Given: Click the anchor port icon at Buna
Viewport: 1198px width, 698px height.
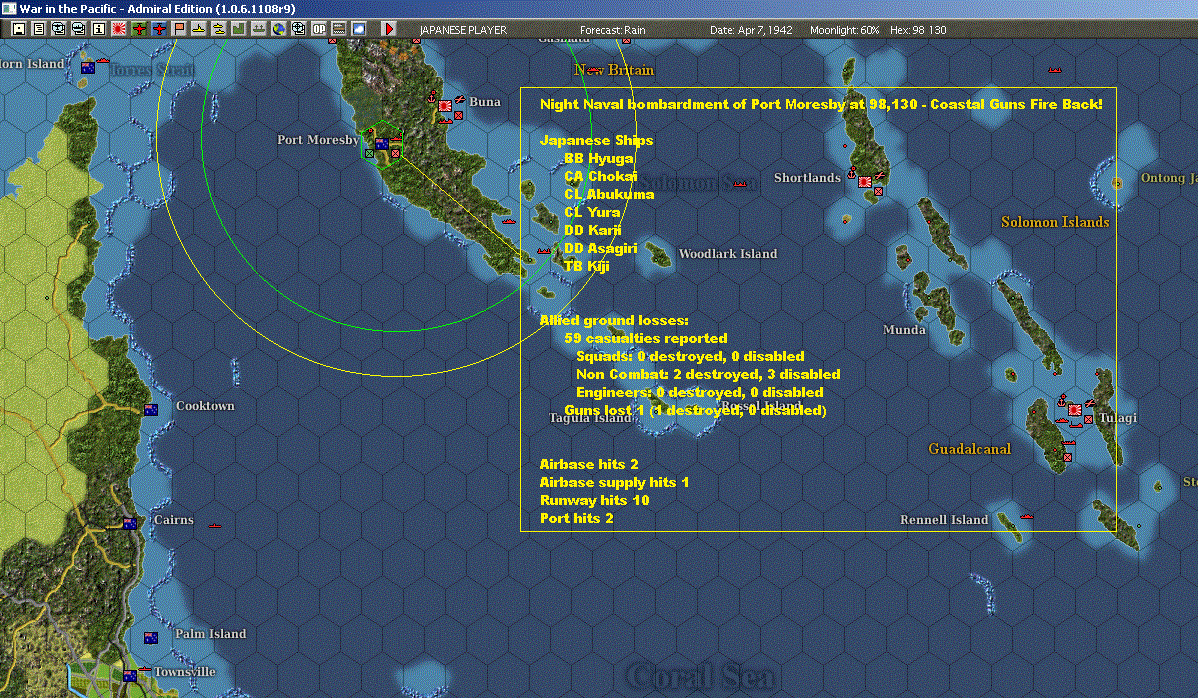Looking at the screenshot, I should click(432, 97).
